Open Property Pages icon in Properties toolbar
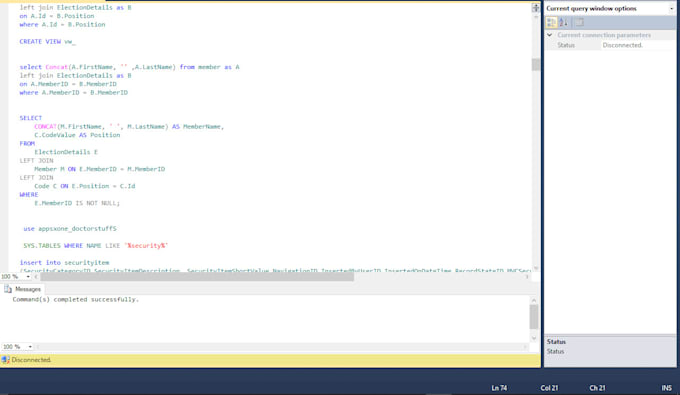Viewport: 680px width, 395px height. 579,22
